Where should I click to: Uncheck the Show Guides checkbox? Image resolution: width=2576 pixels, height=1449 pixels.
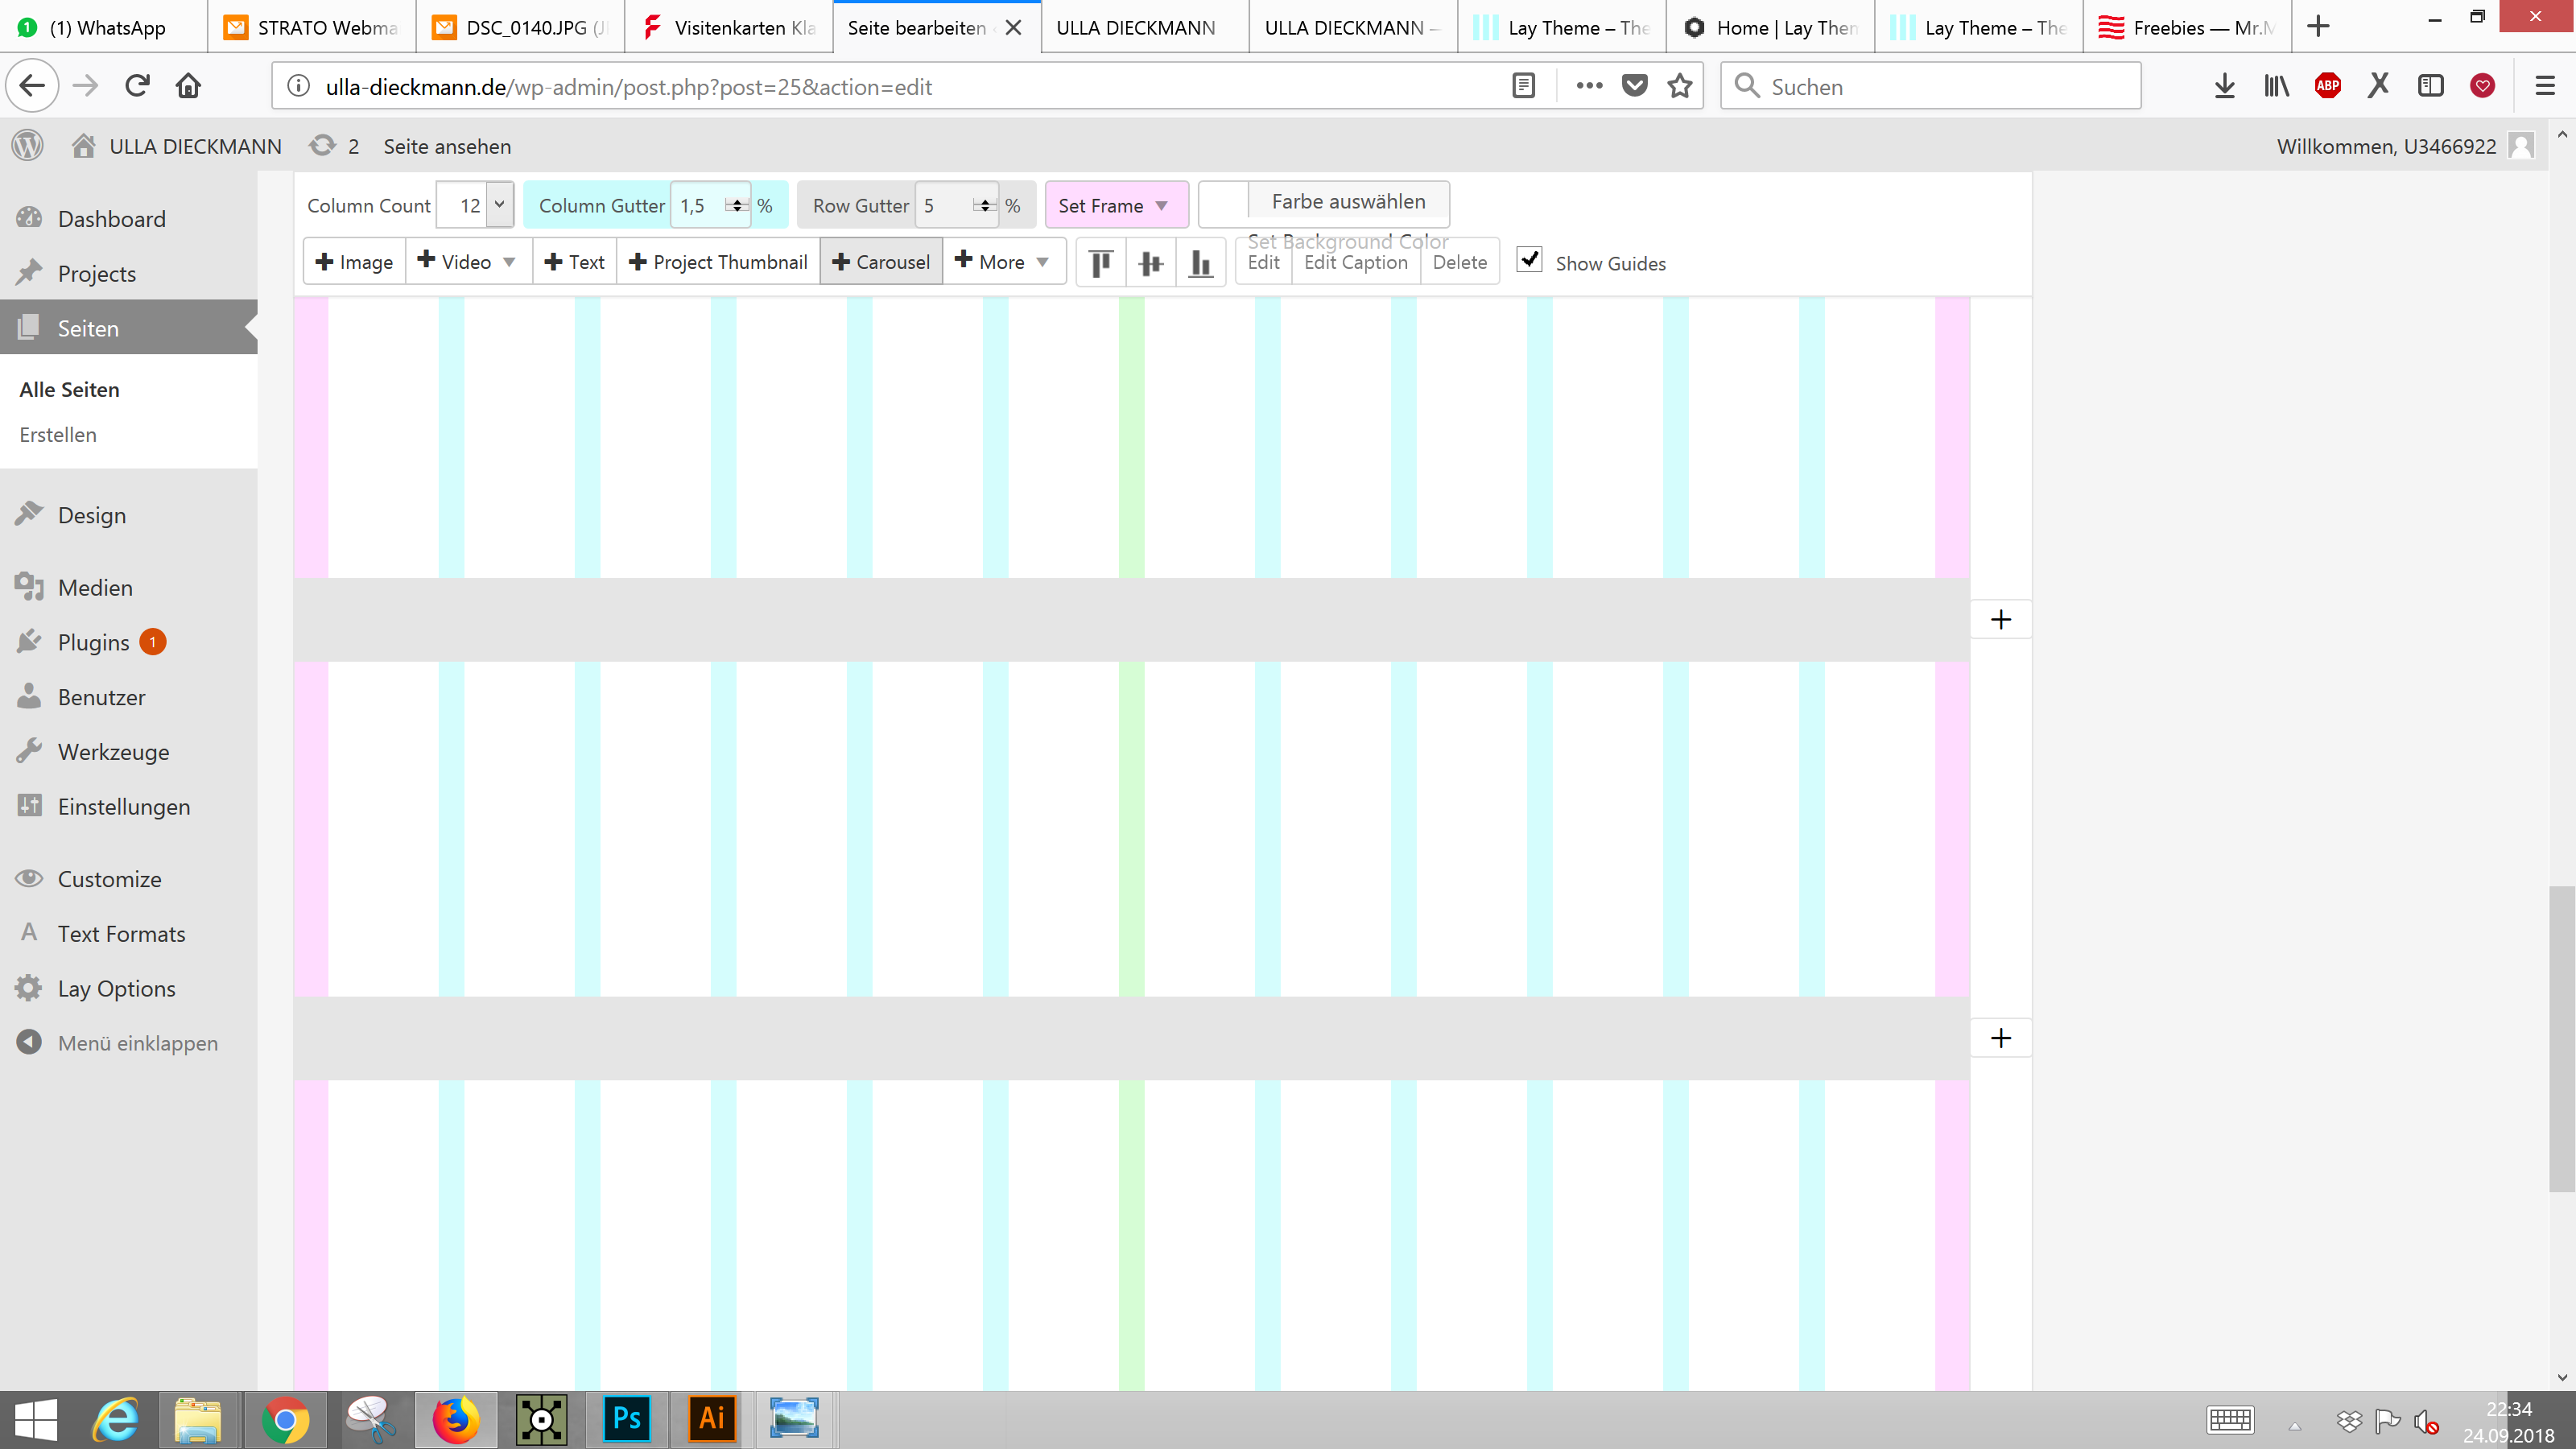(1529, 260)
